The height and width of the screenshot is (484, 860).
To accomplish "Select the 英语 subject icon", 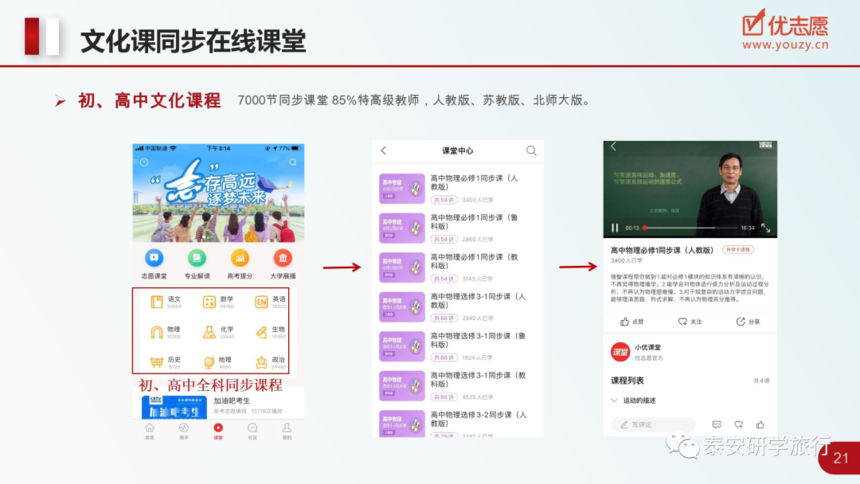I will point(261,302).
